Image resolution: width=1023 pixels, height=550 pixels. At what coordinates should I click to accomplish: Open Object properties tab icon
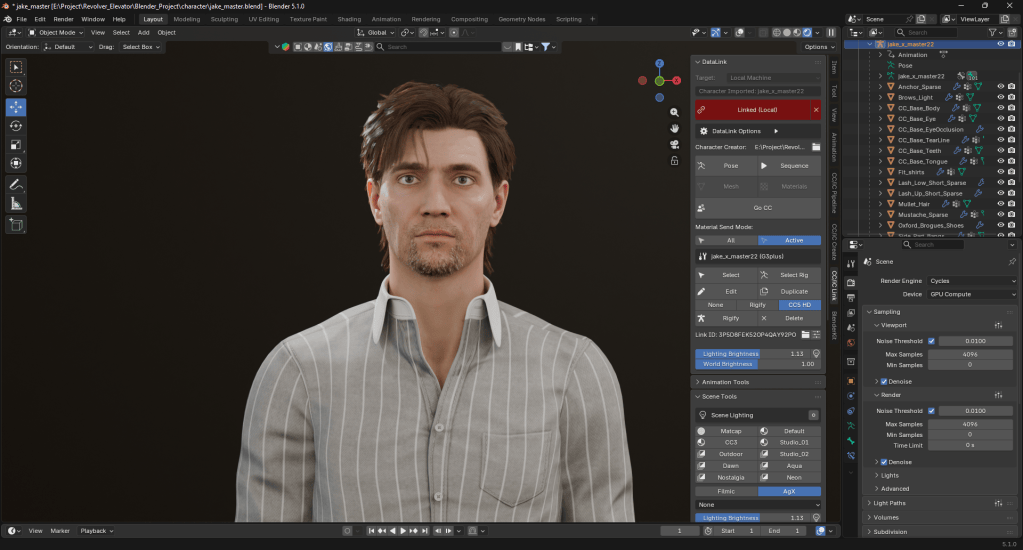851,381
